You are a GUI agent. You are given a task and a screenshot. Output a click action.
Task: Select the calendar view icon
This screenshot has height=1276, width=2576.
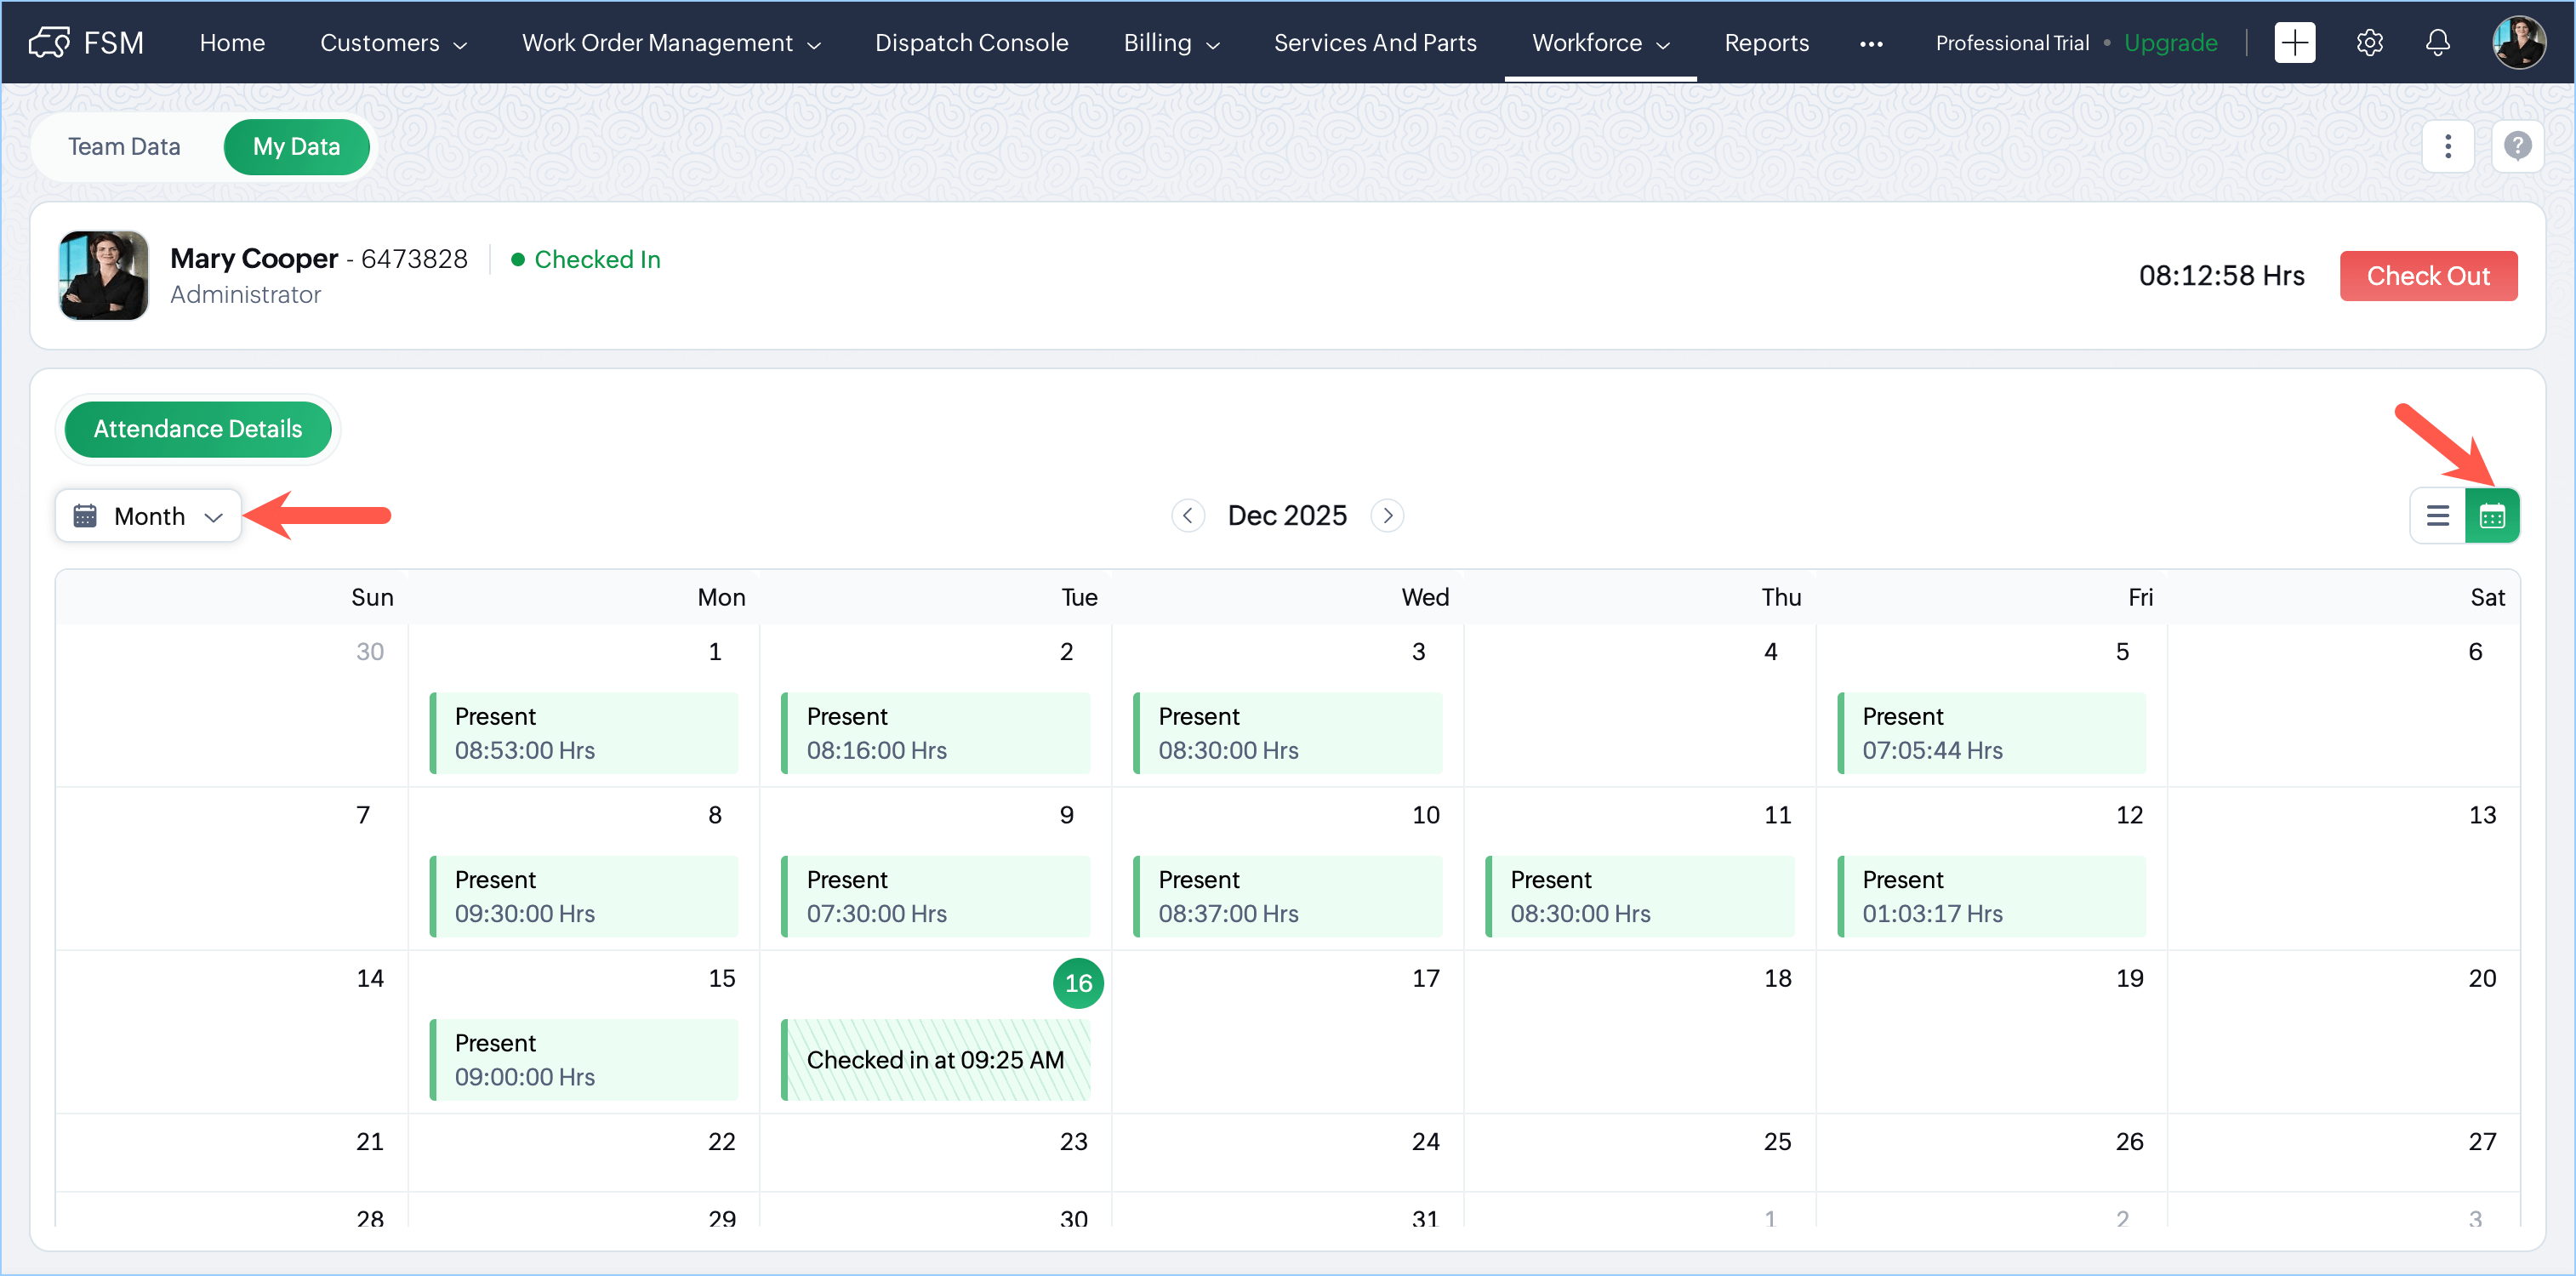coord(2492,516)
